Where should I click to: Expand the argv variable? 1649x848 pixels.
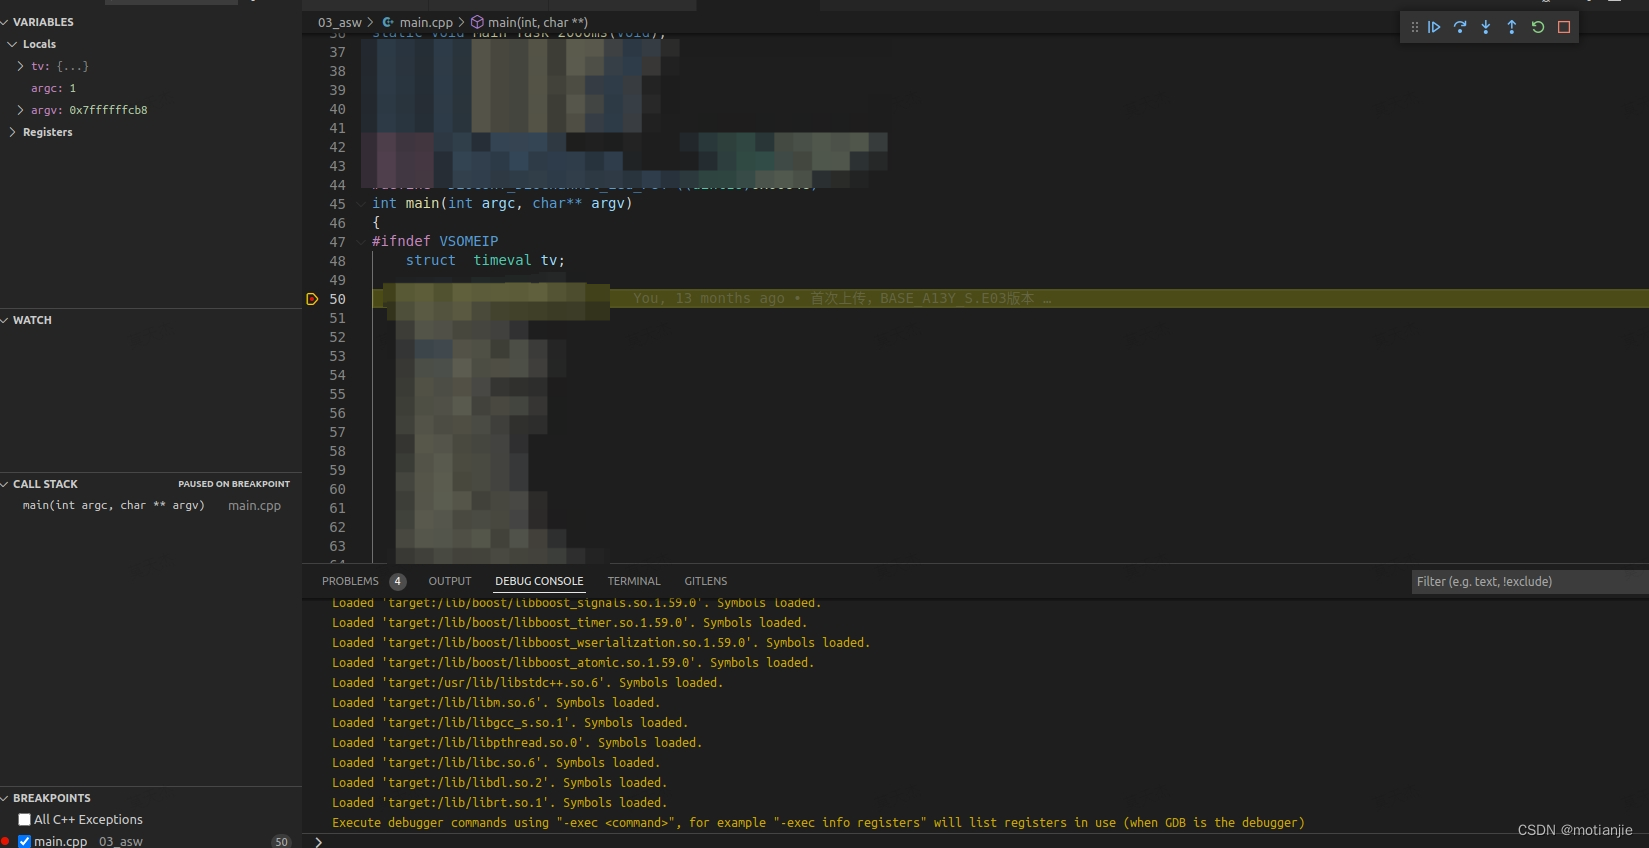pyautogui.click(x=20, y=110)
